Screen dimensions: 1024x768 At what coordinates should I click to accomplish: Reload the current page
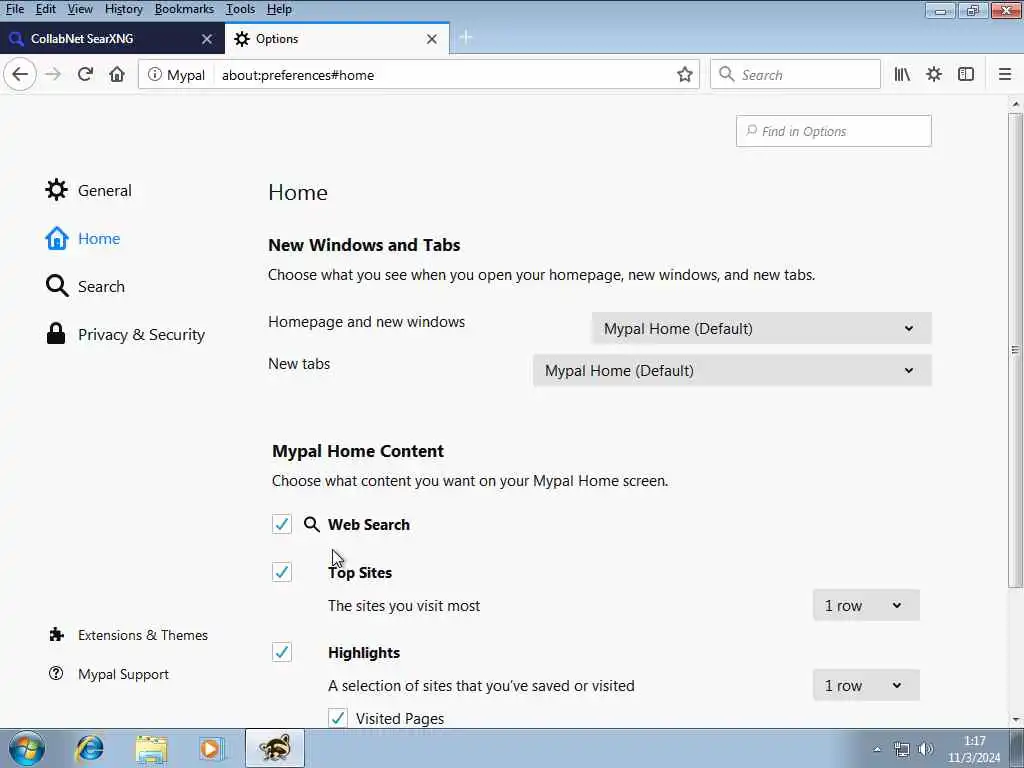coord(86,74)
